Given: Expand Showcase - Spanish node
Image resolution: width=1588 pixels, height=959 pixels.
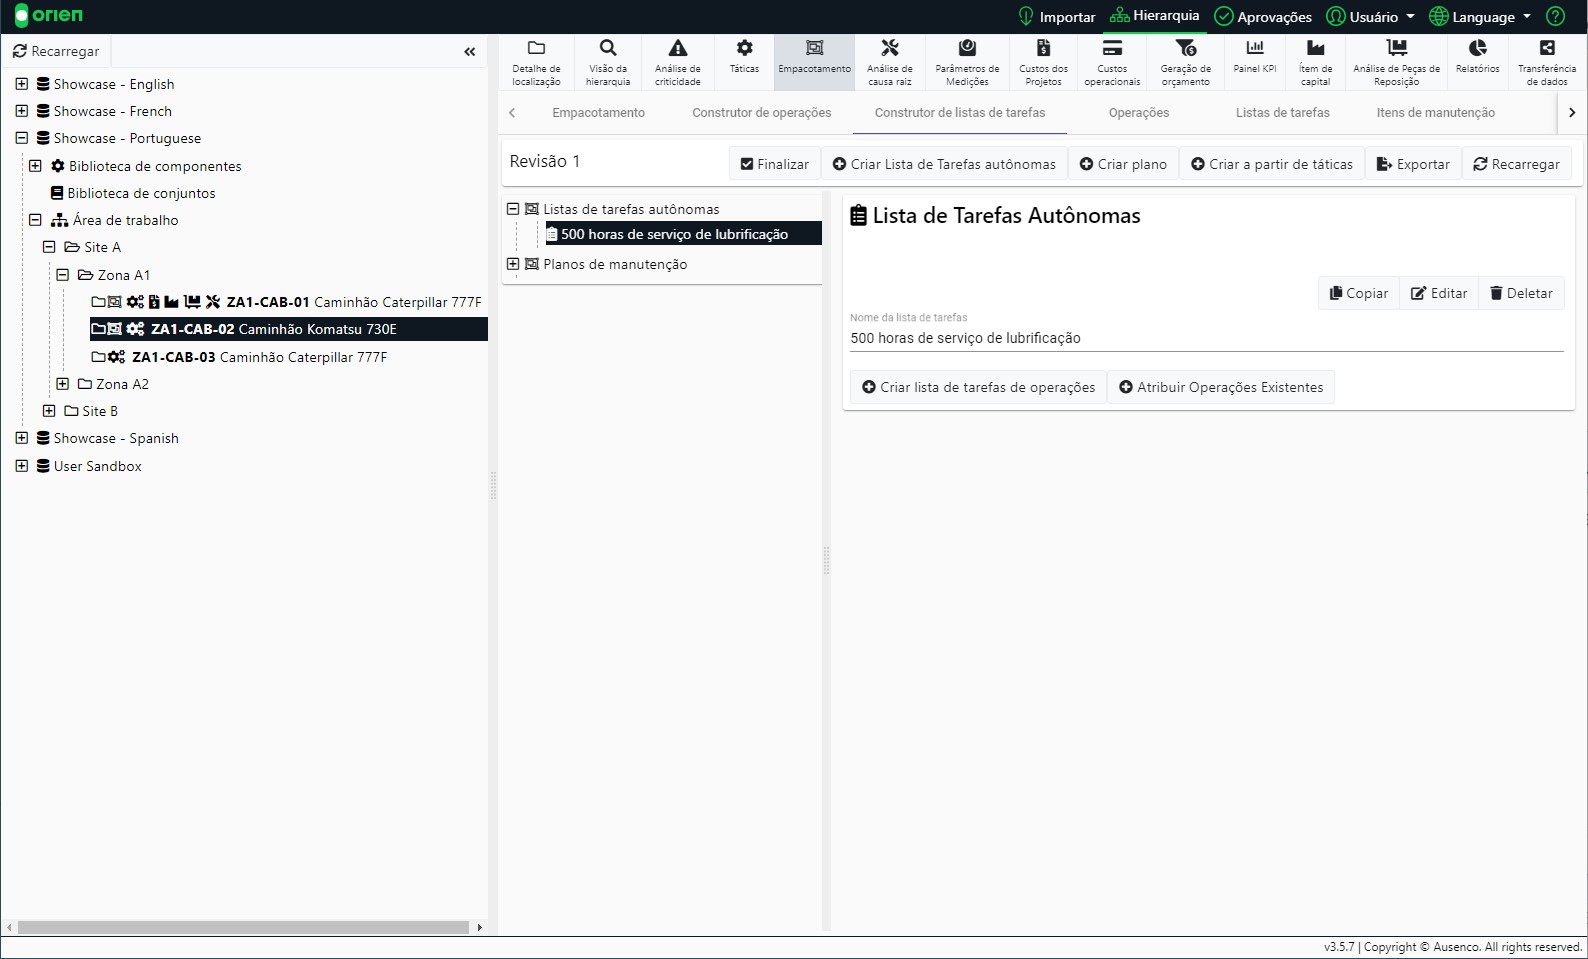Looking at the screenshot, I should 22,438.
